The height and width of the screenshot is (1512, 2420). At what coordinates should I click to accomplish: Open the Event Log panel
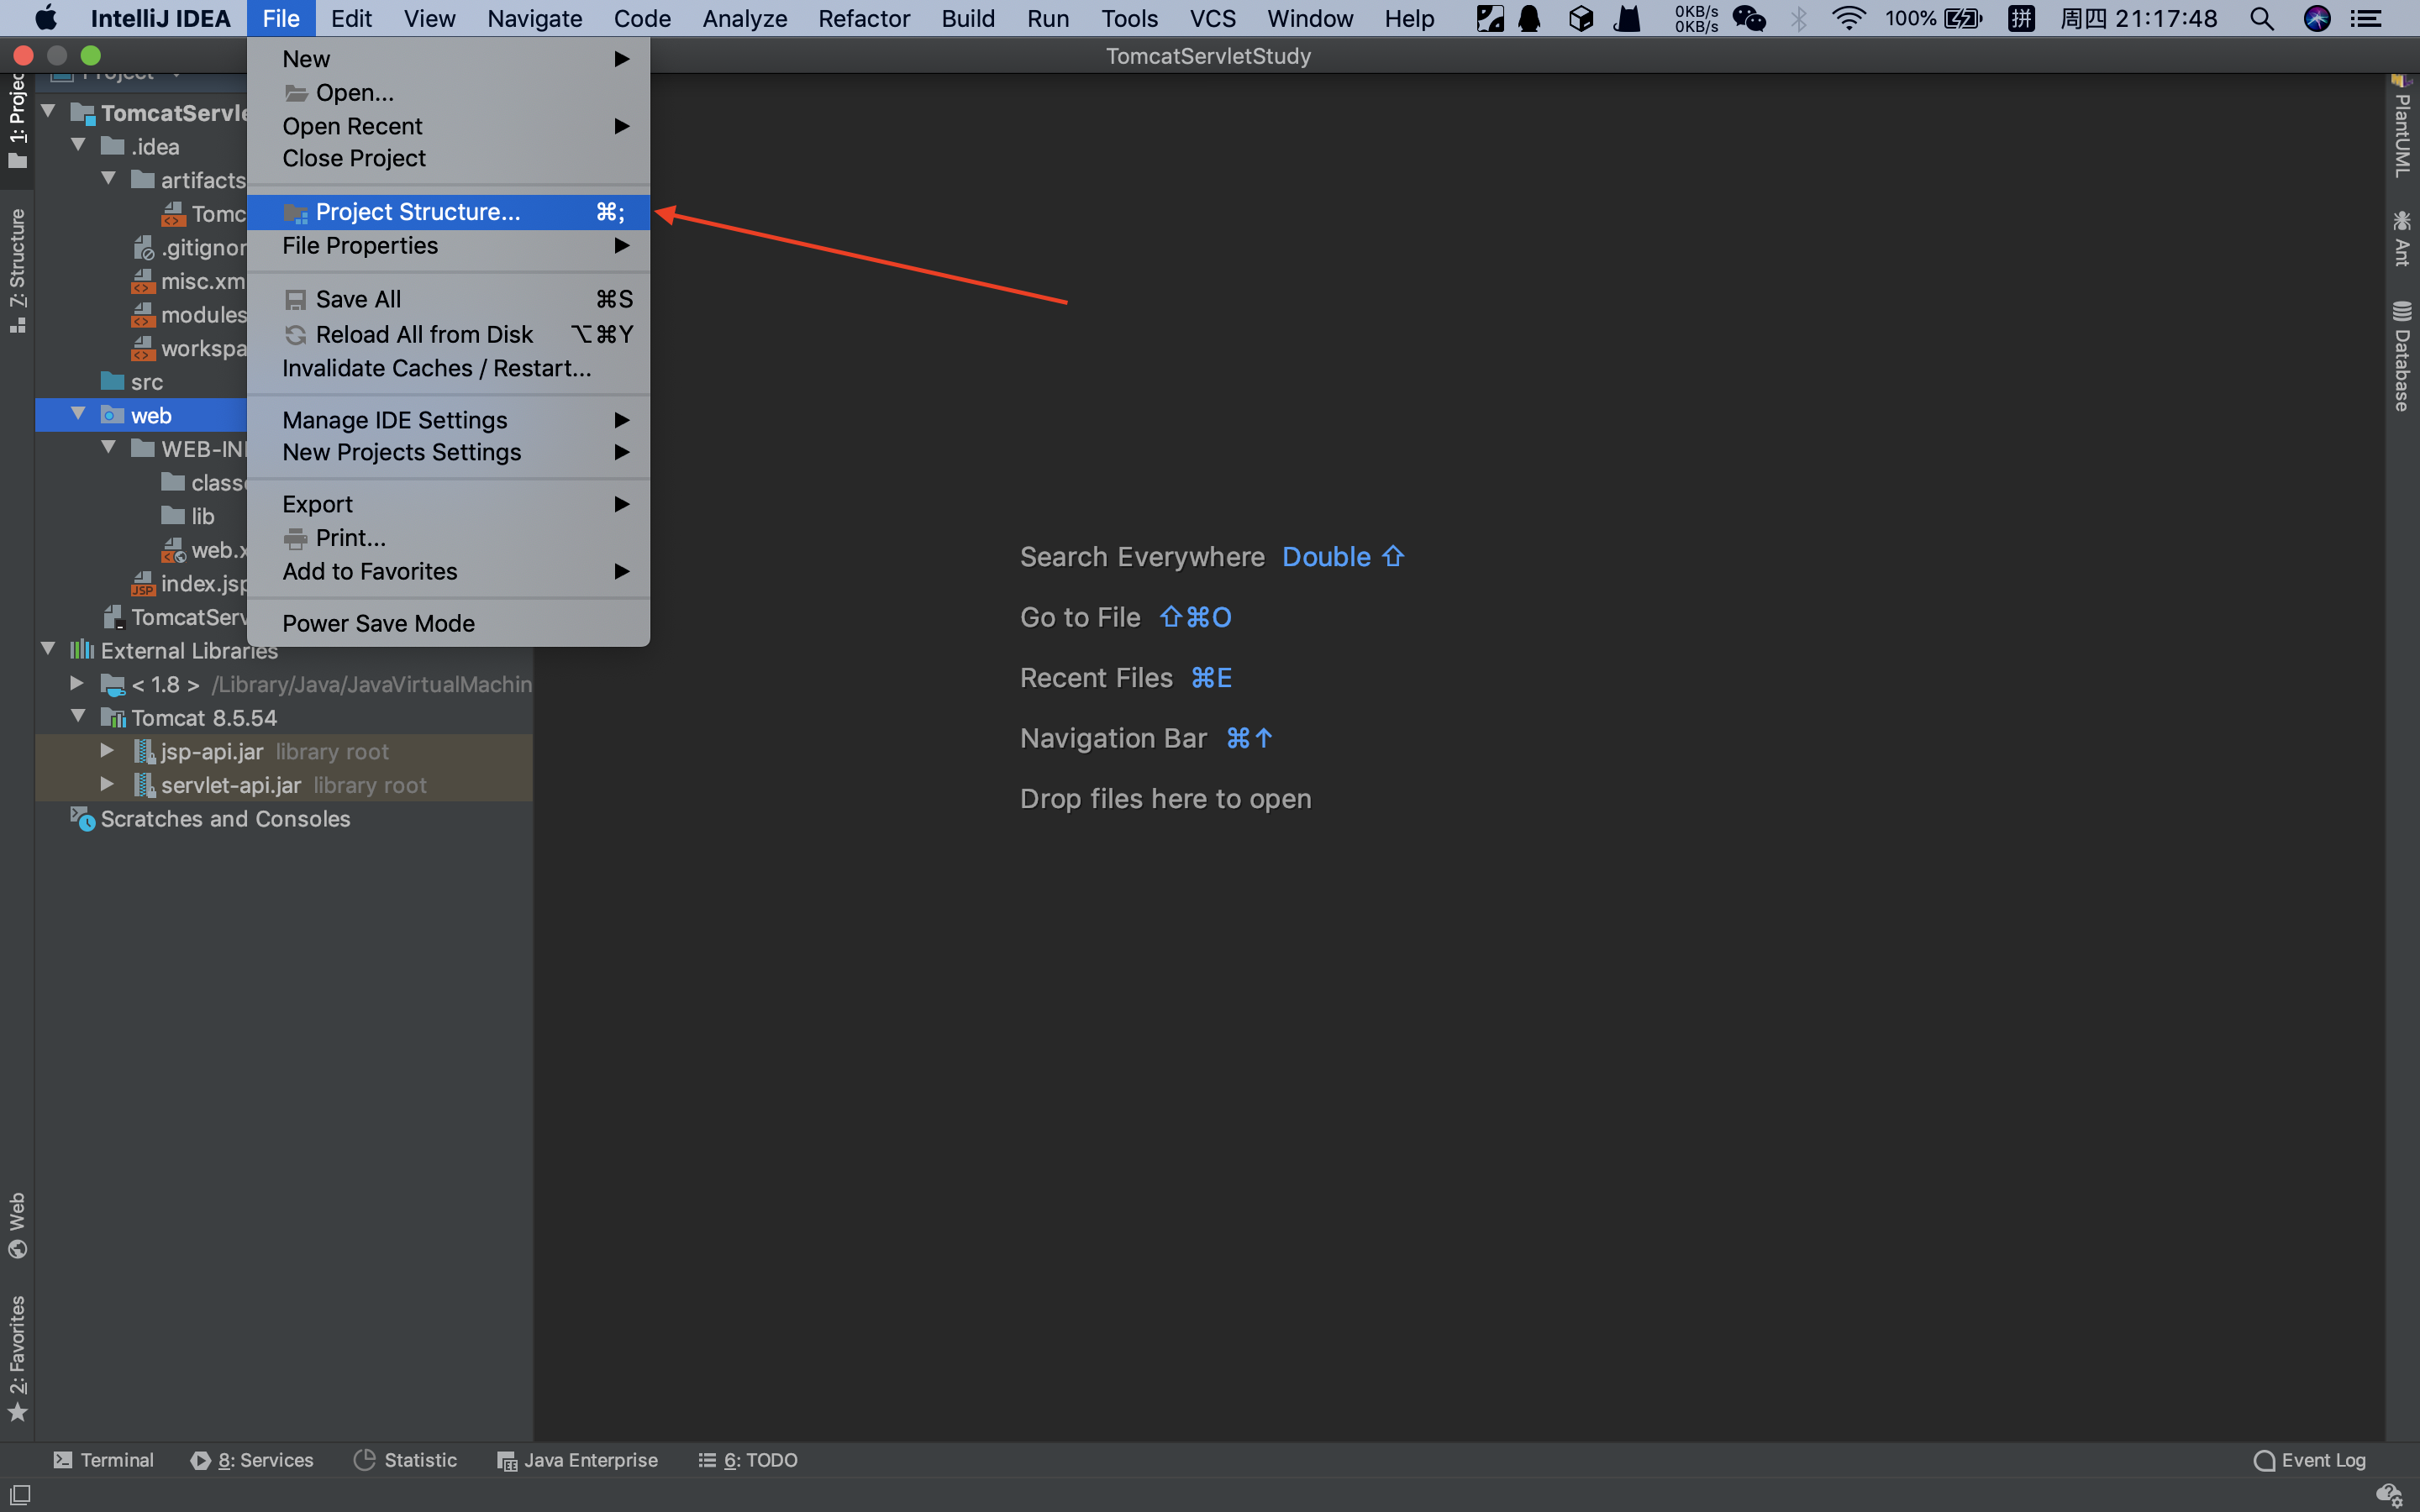tap(2309, 1460)
